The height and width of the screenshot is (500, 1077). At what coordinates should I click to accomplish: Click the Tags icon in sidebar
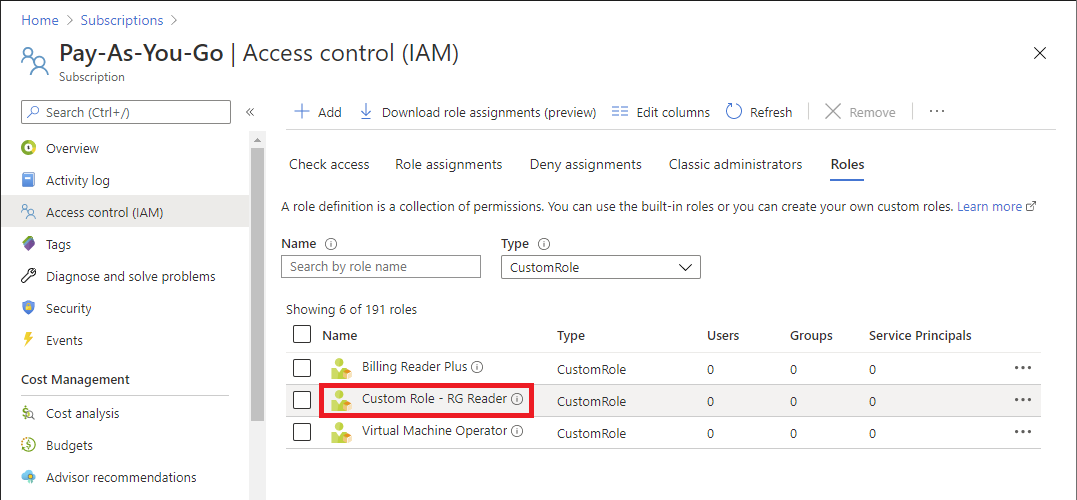(x=29, y=244)
